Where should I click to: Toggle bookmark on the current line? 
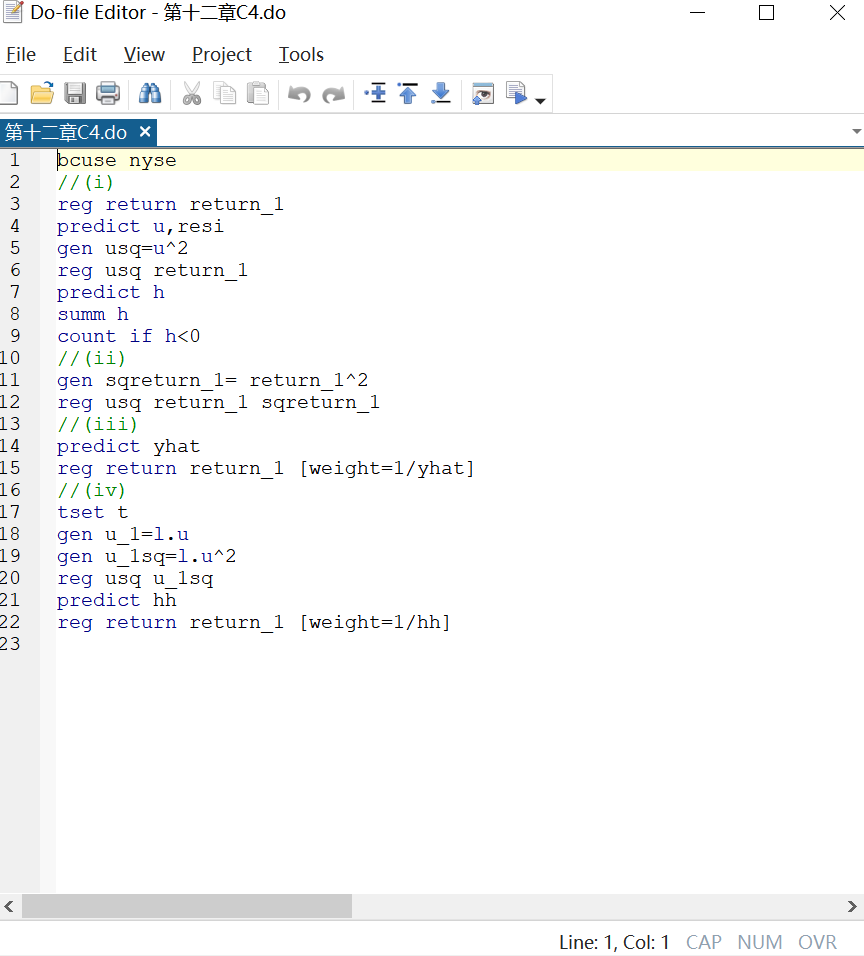click(x=376, y=94)
